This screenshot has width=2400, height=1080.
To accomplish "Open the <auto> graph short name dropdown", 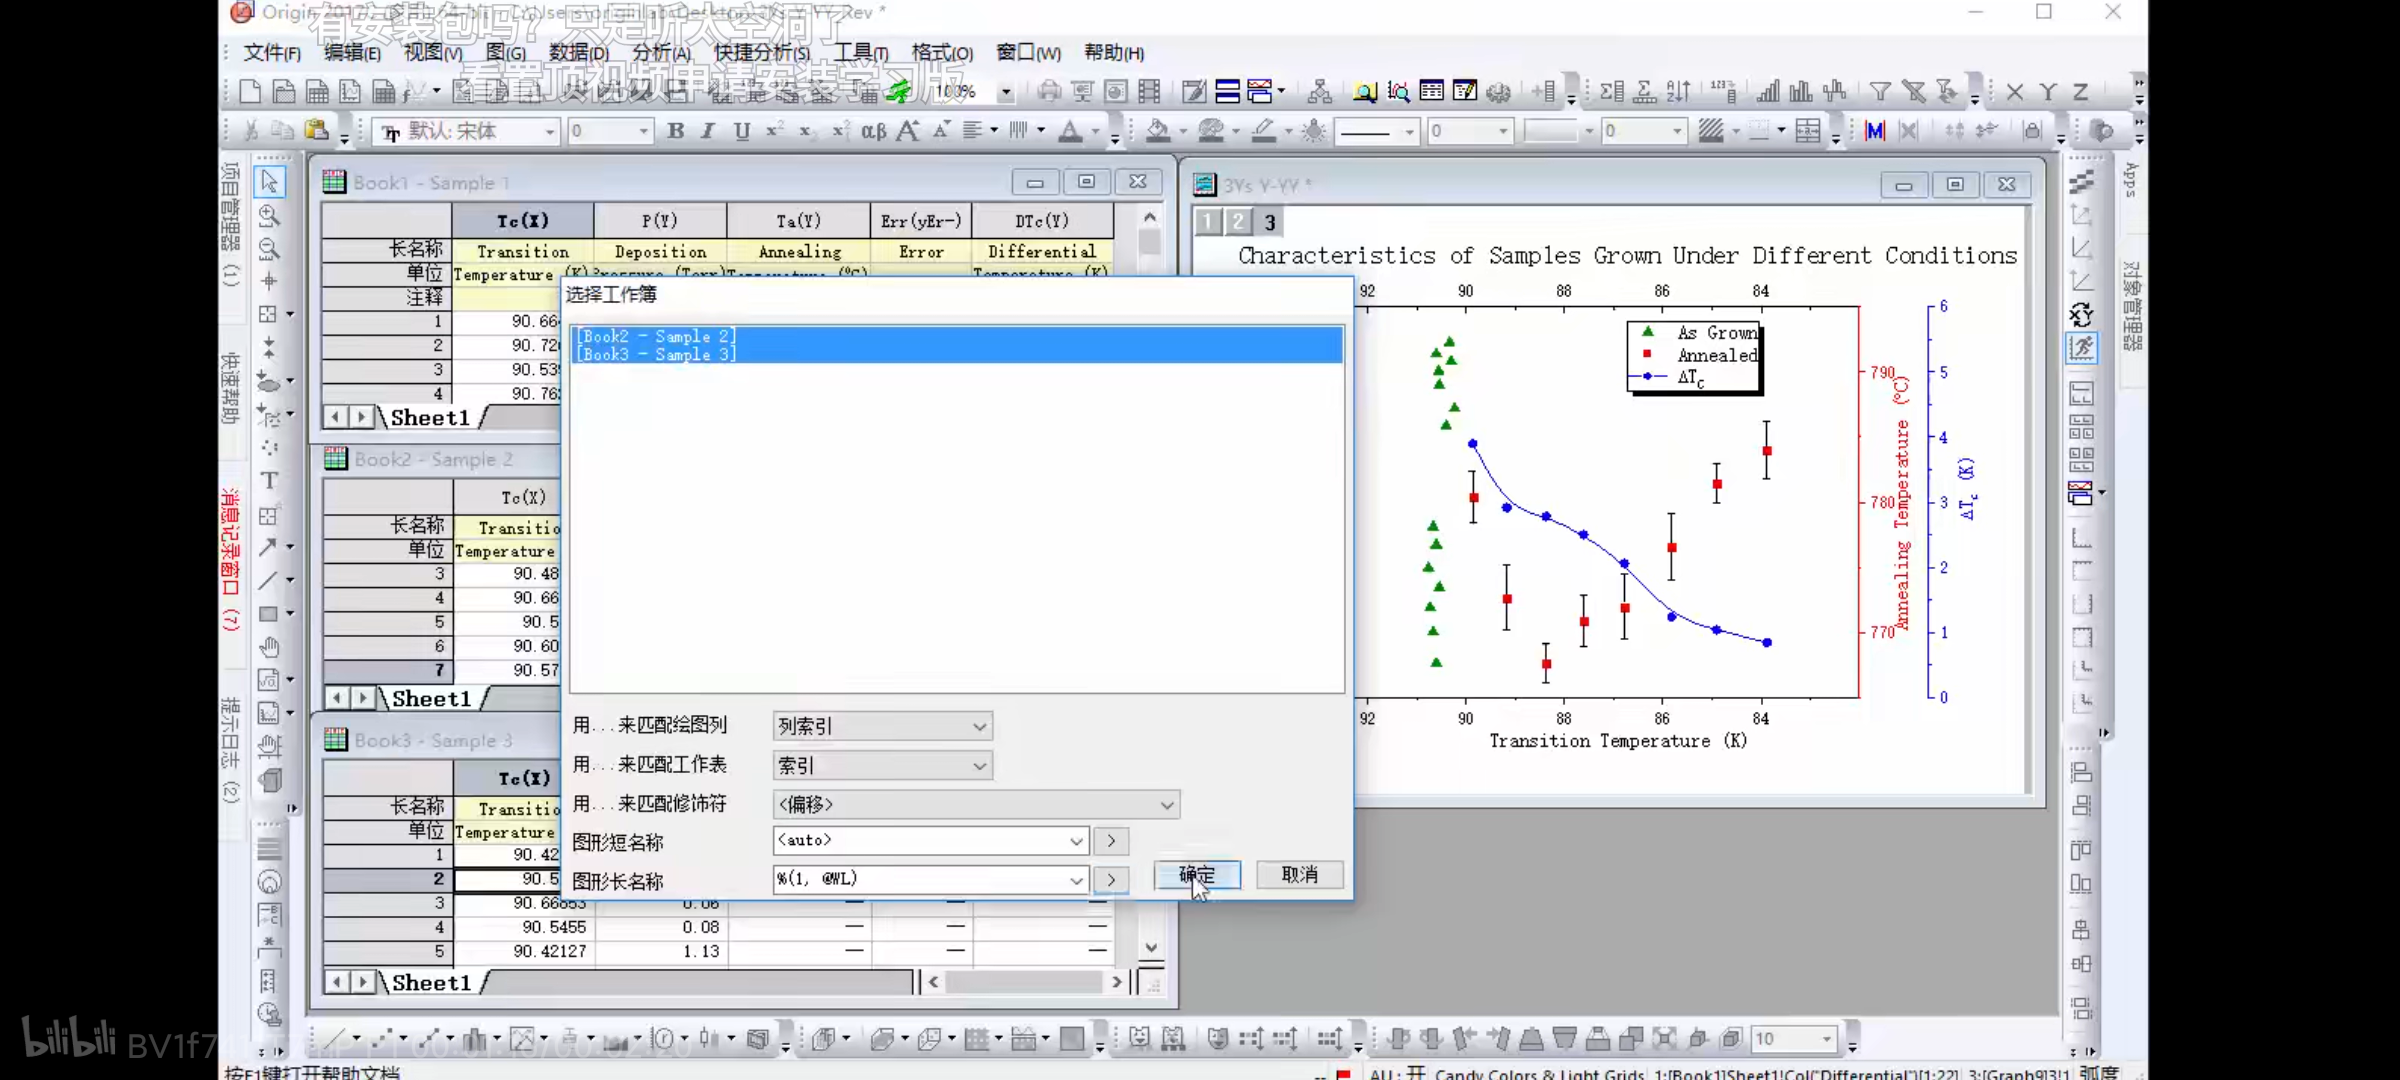I will click(930, 841).
